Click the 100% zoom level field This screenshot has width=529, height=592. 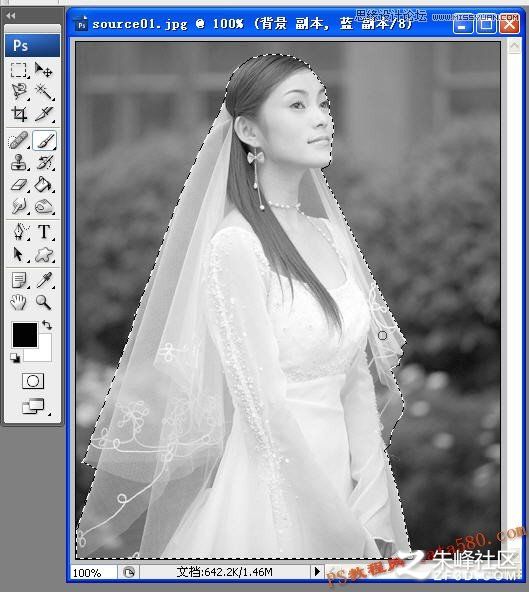[x=93, y=572]
